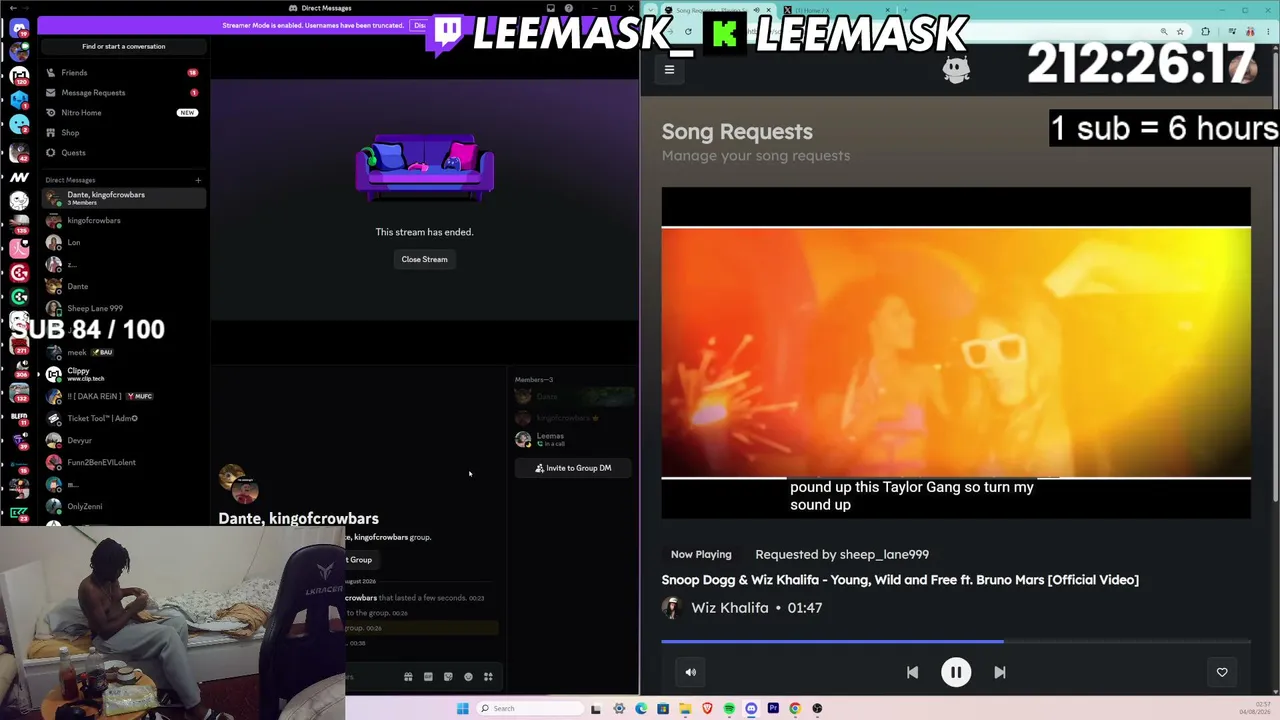Open Discord Direct Messages home icon
Viewport: 1280px width, 720px height.
19,28
